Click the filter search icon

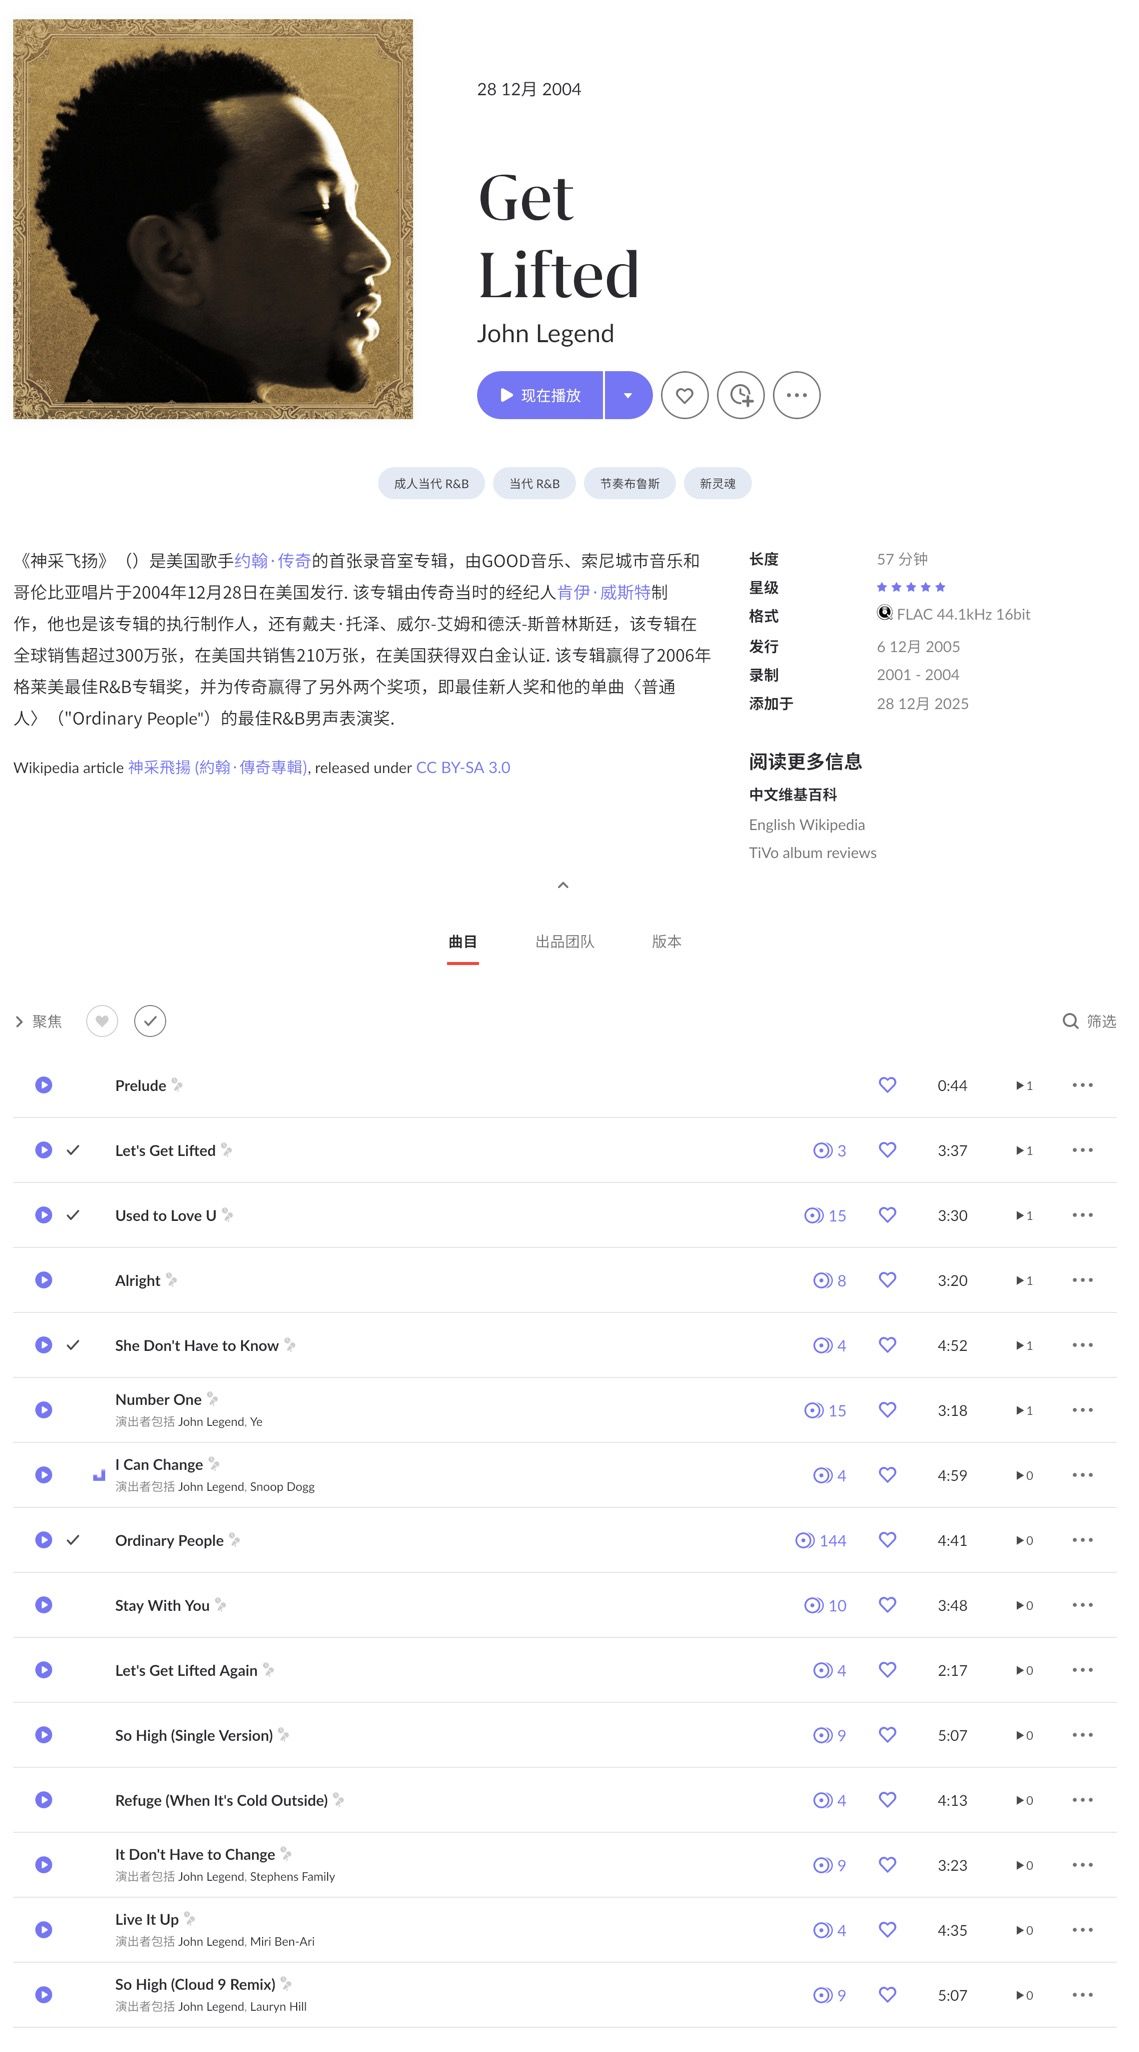tap(1070, 1021)
